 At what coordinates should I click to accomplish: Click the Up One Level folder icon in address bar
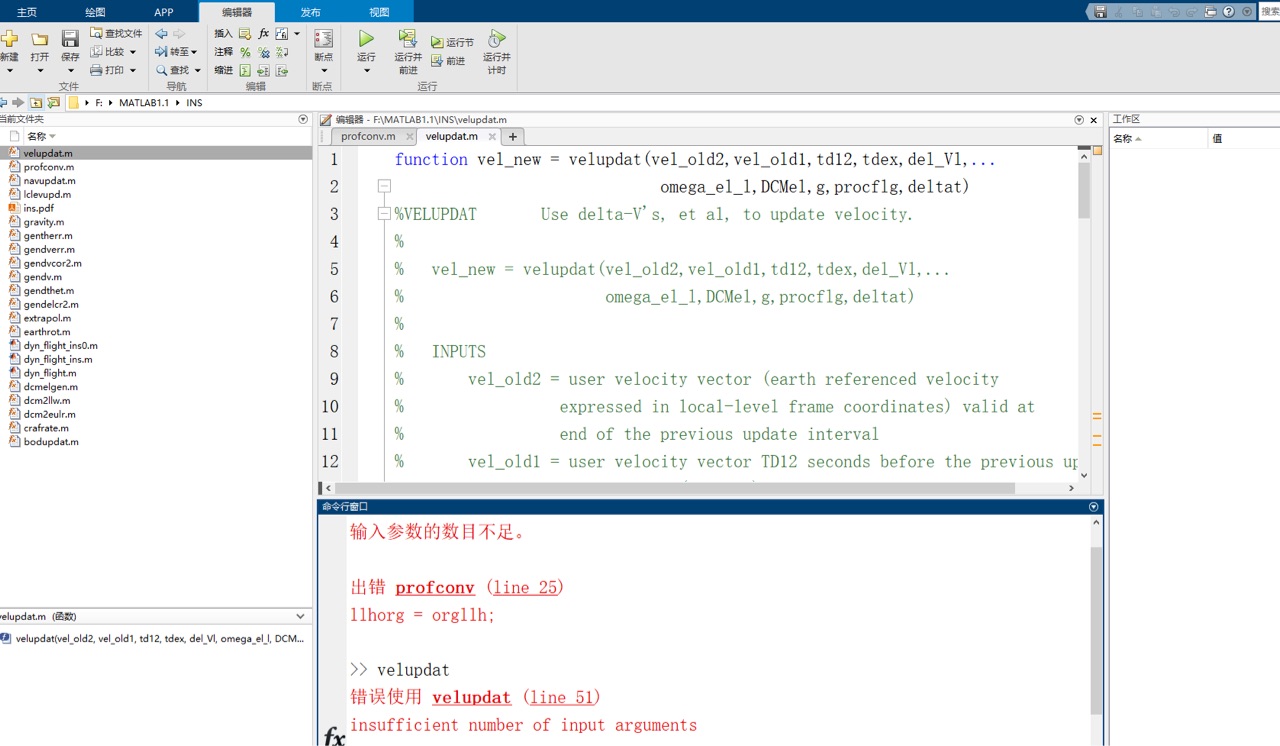(x=36, y=102)
